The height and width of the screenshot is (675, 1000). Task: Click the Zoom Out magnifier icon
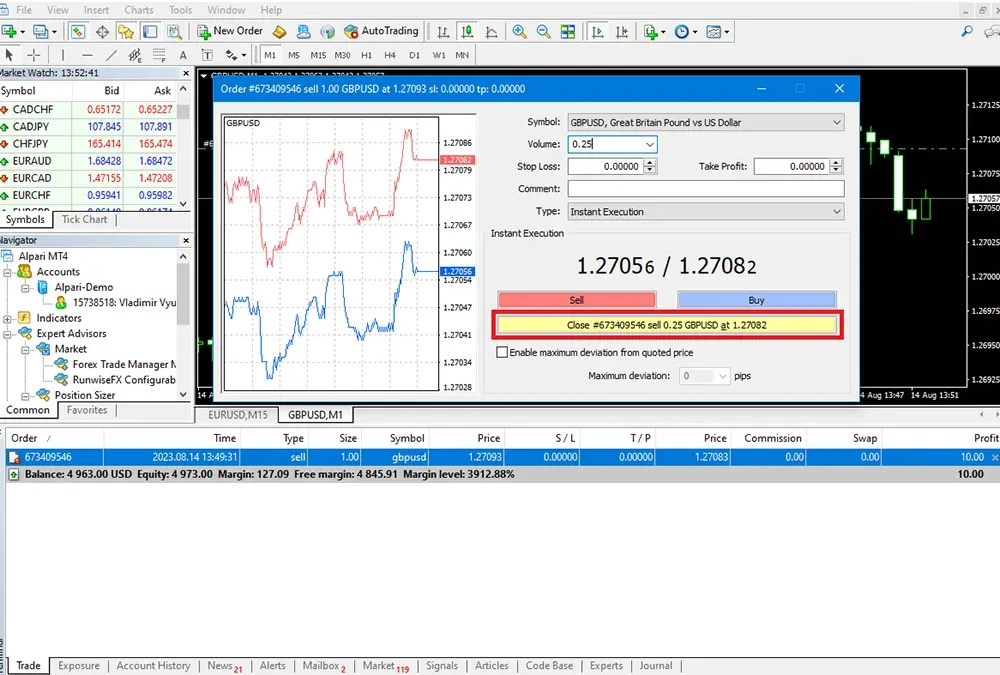(543, 32)
